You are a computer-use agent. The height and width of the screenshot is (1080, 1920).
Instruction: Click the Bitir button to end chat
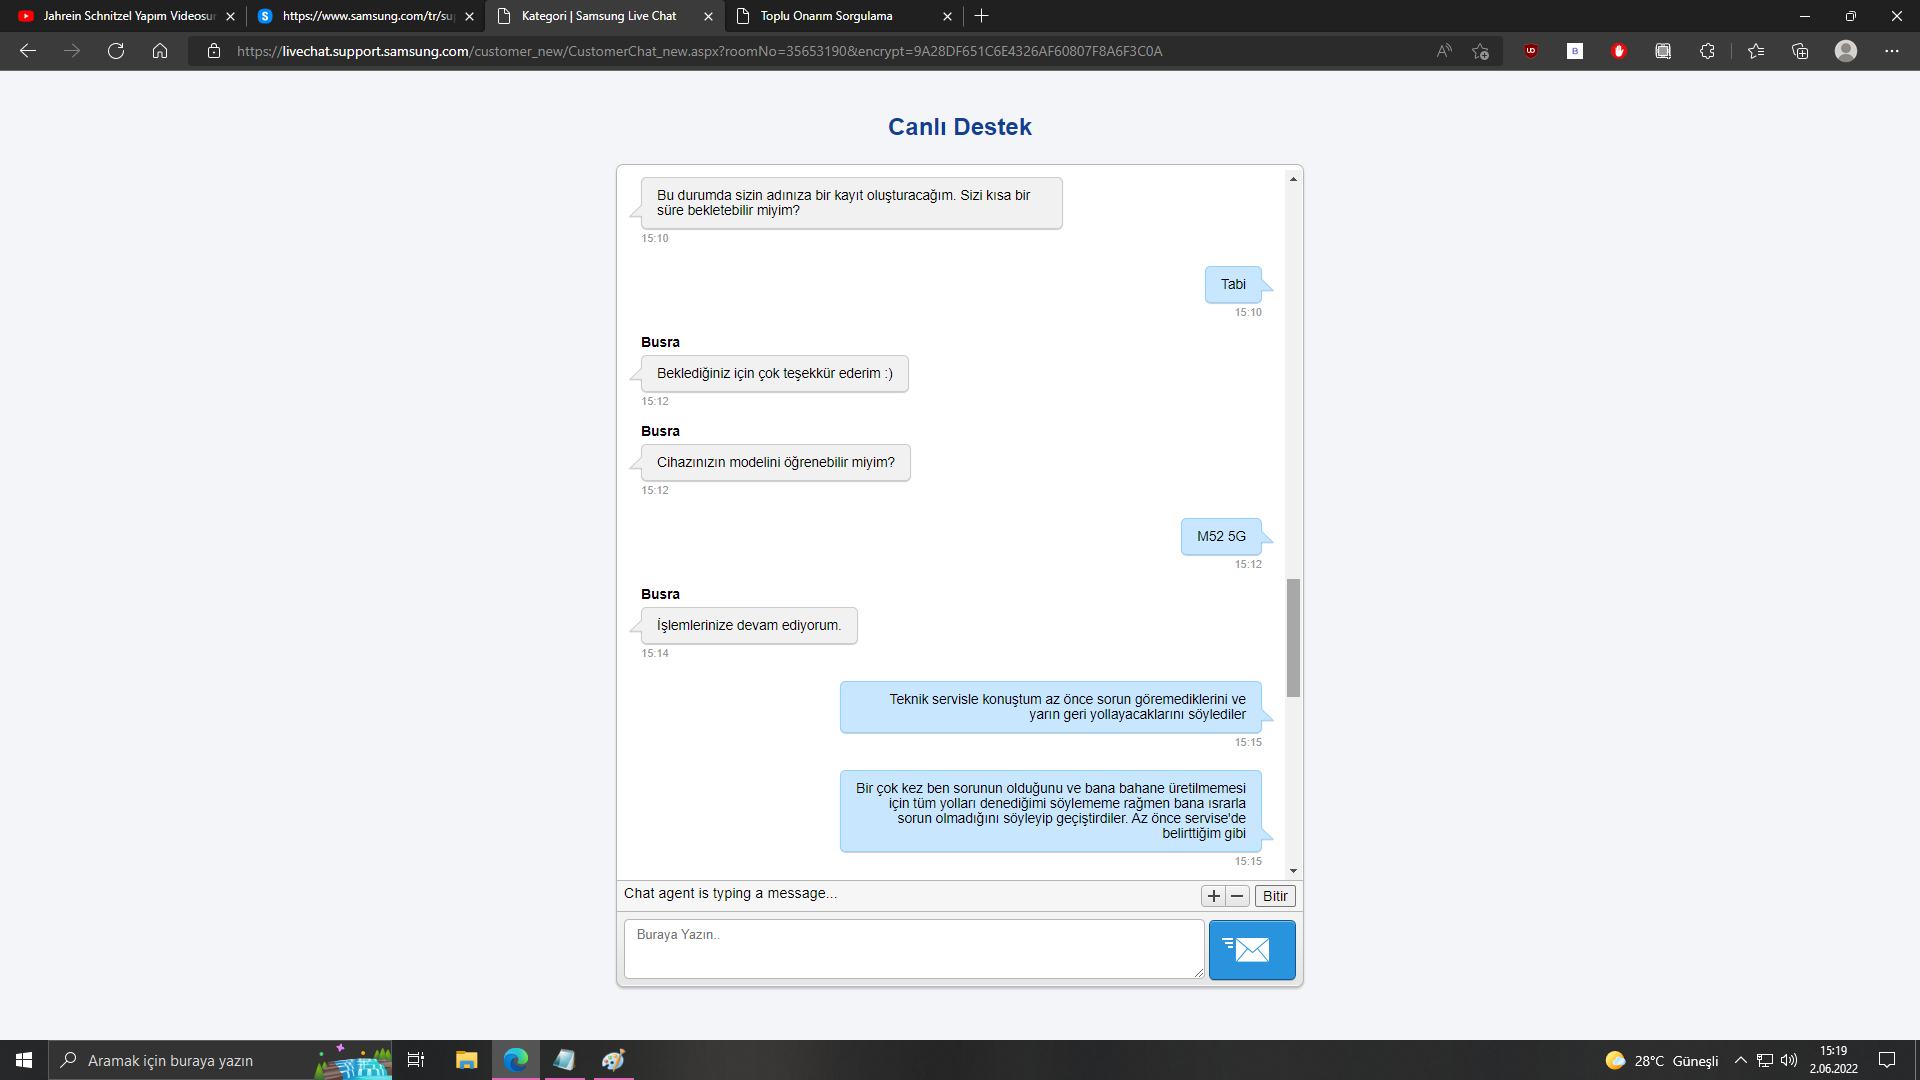click(1274, 896)
